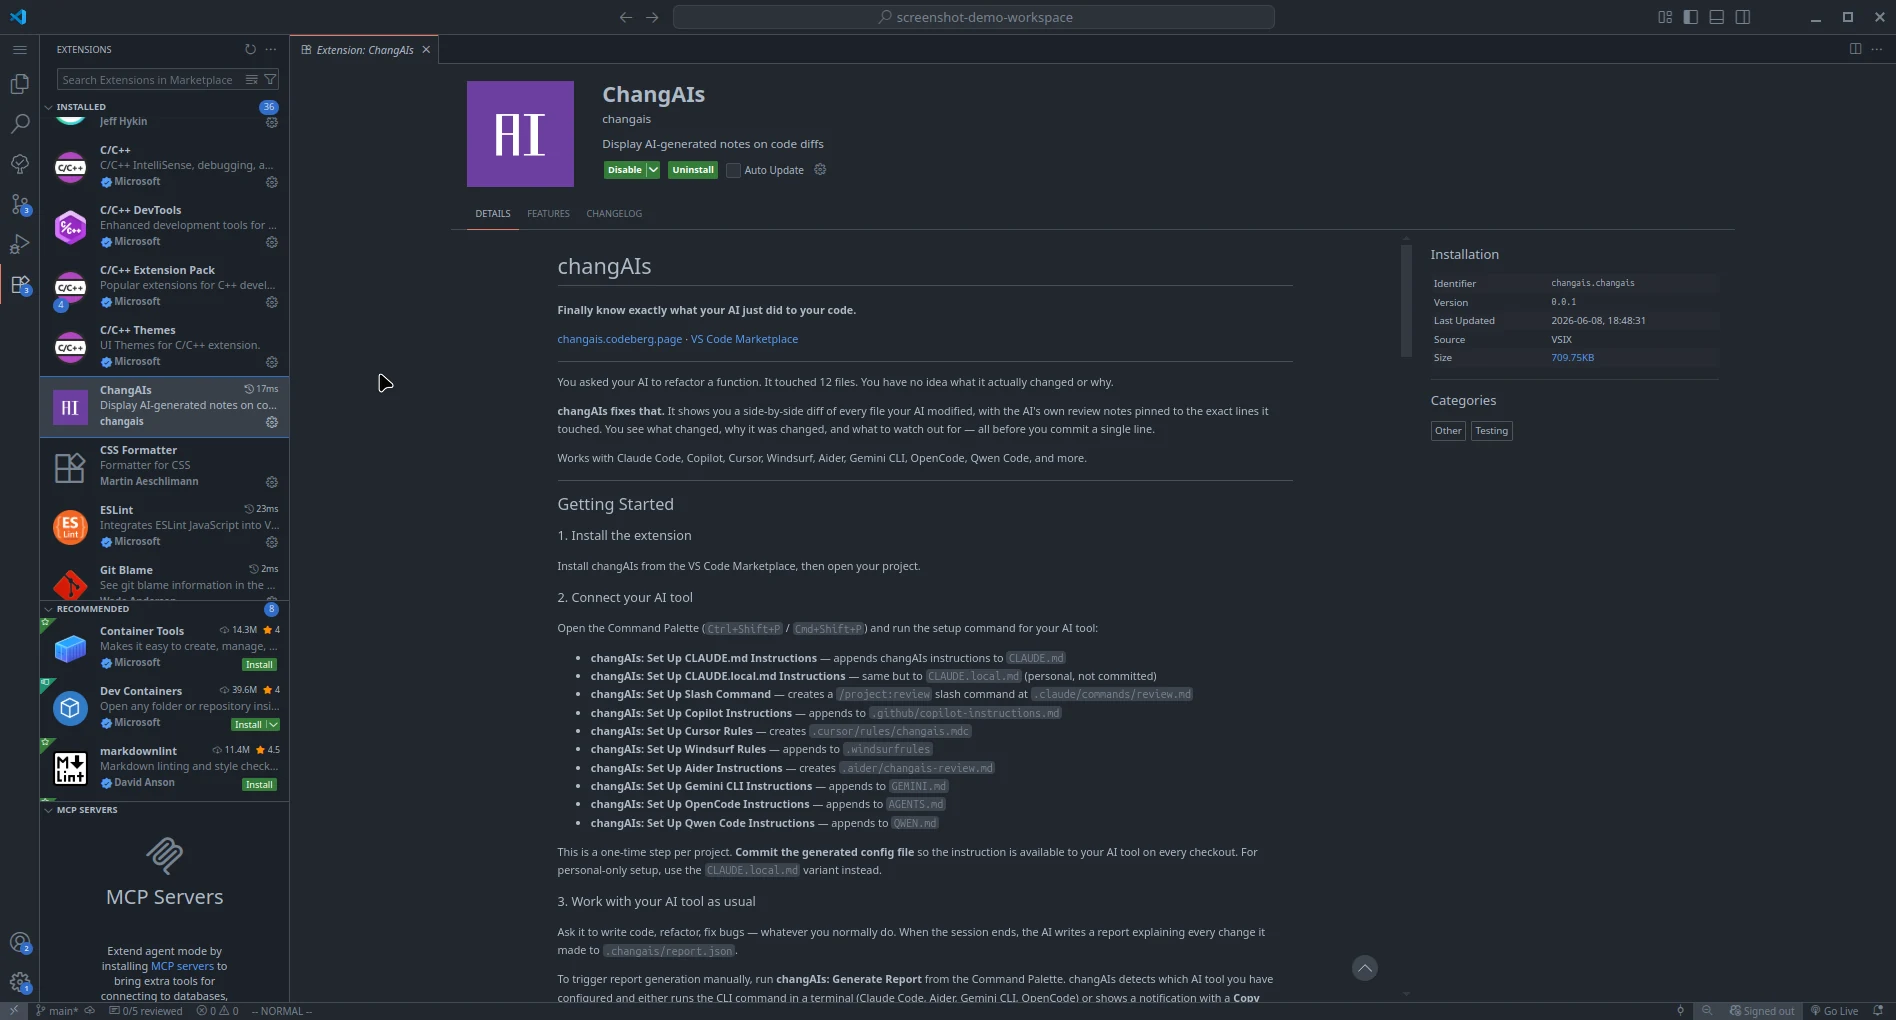Toggle secondary side bar visibility
This screenshot has height=1020, width=1896.
(x=1743, y=17)
